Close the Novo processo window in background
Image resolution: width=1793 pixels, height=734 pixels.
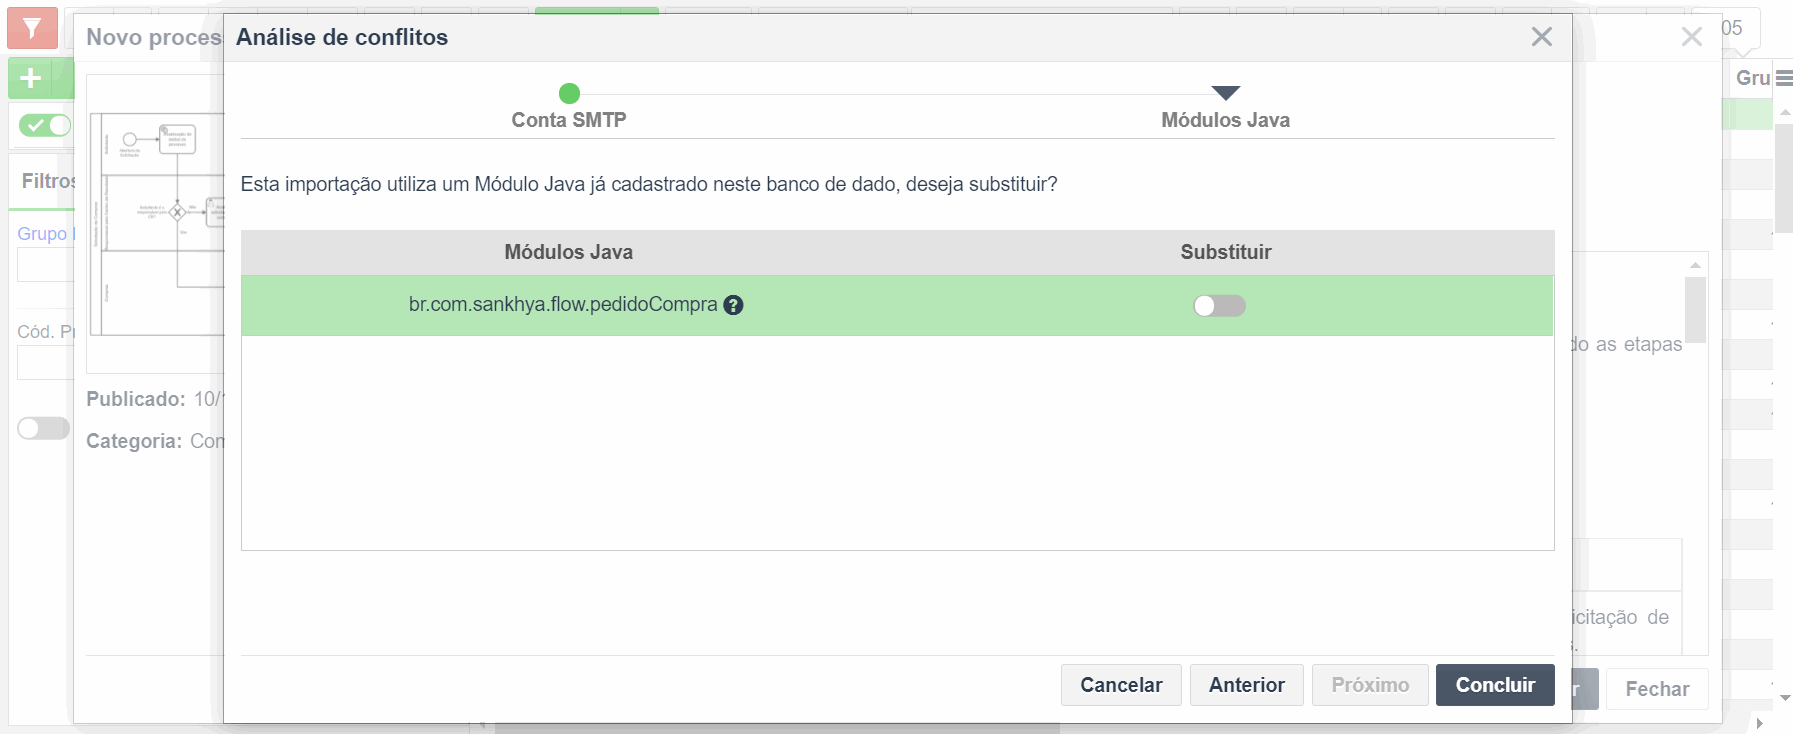[x=1691, y=37]
